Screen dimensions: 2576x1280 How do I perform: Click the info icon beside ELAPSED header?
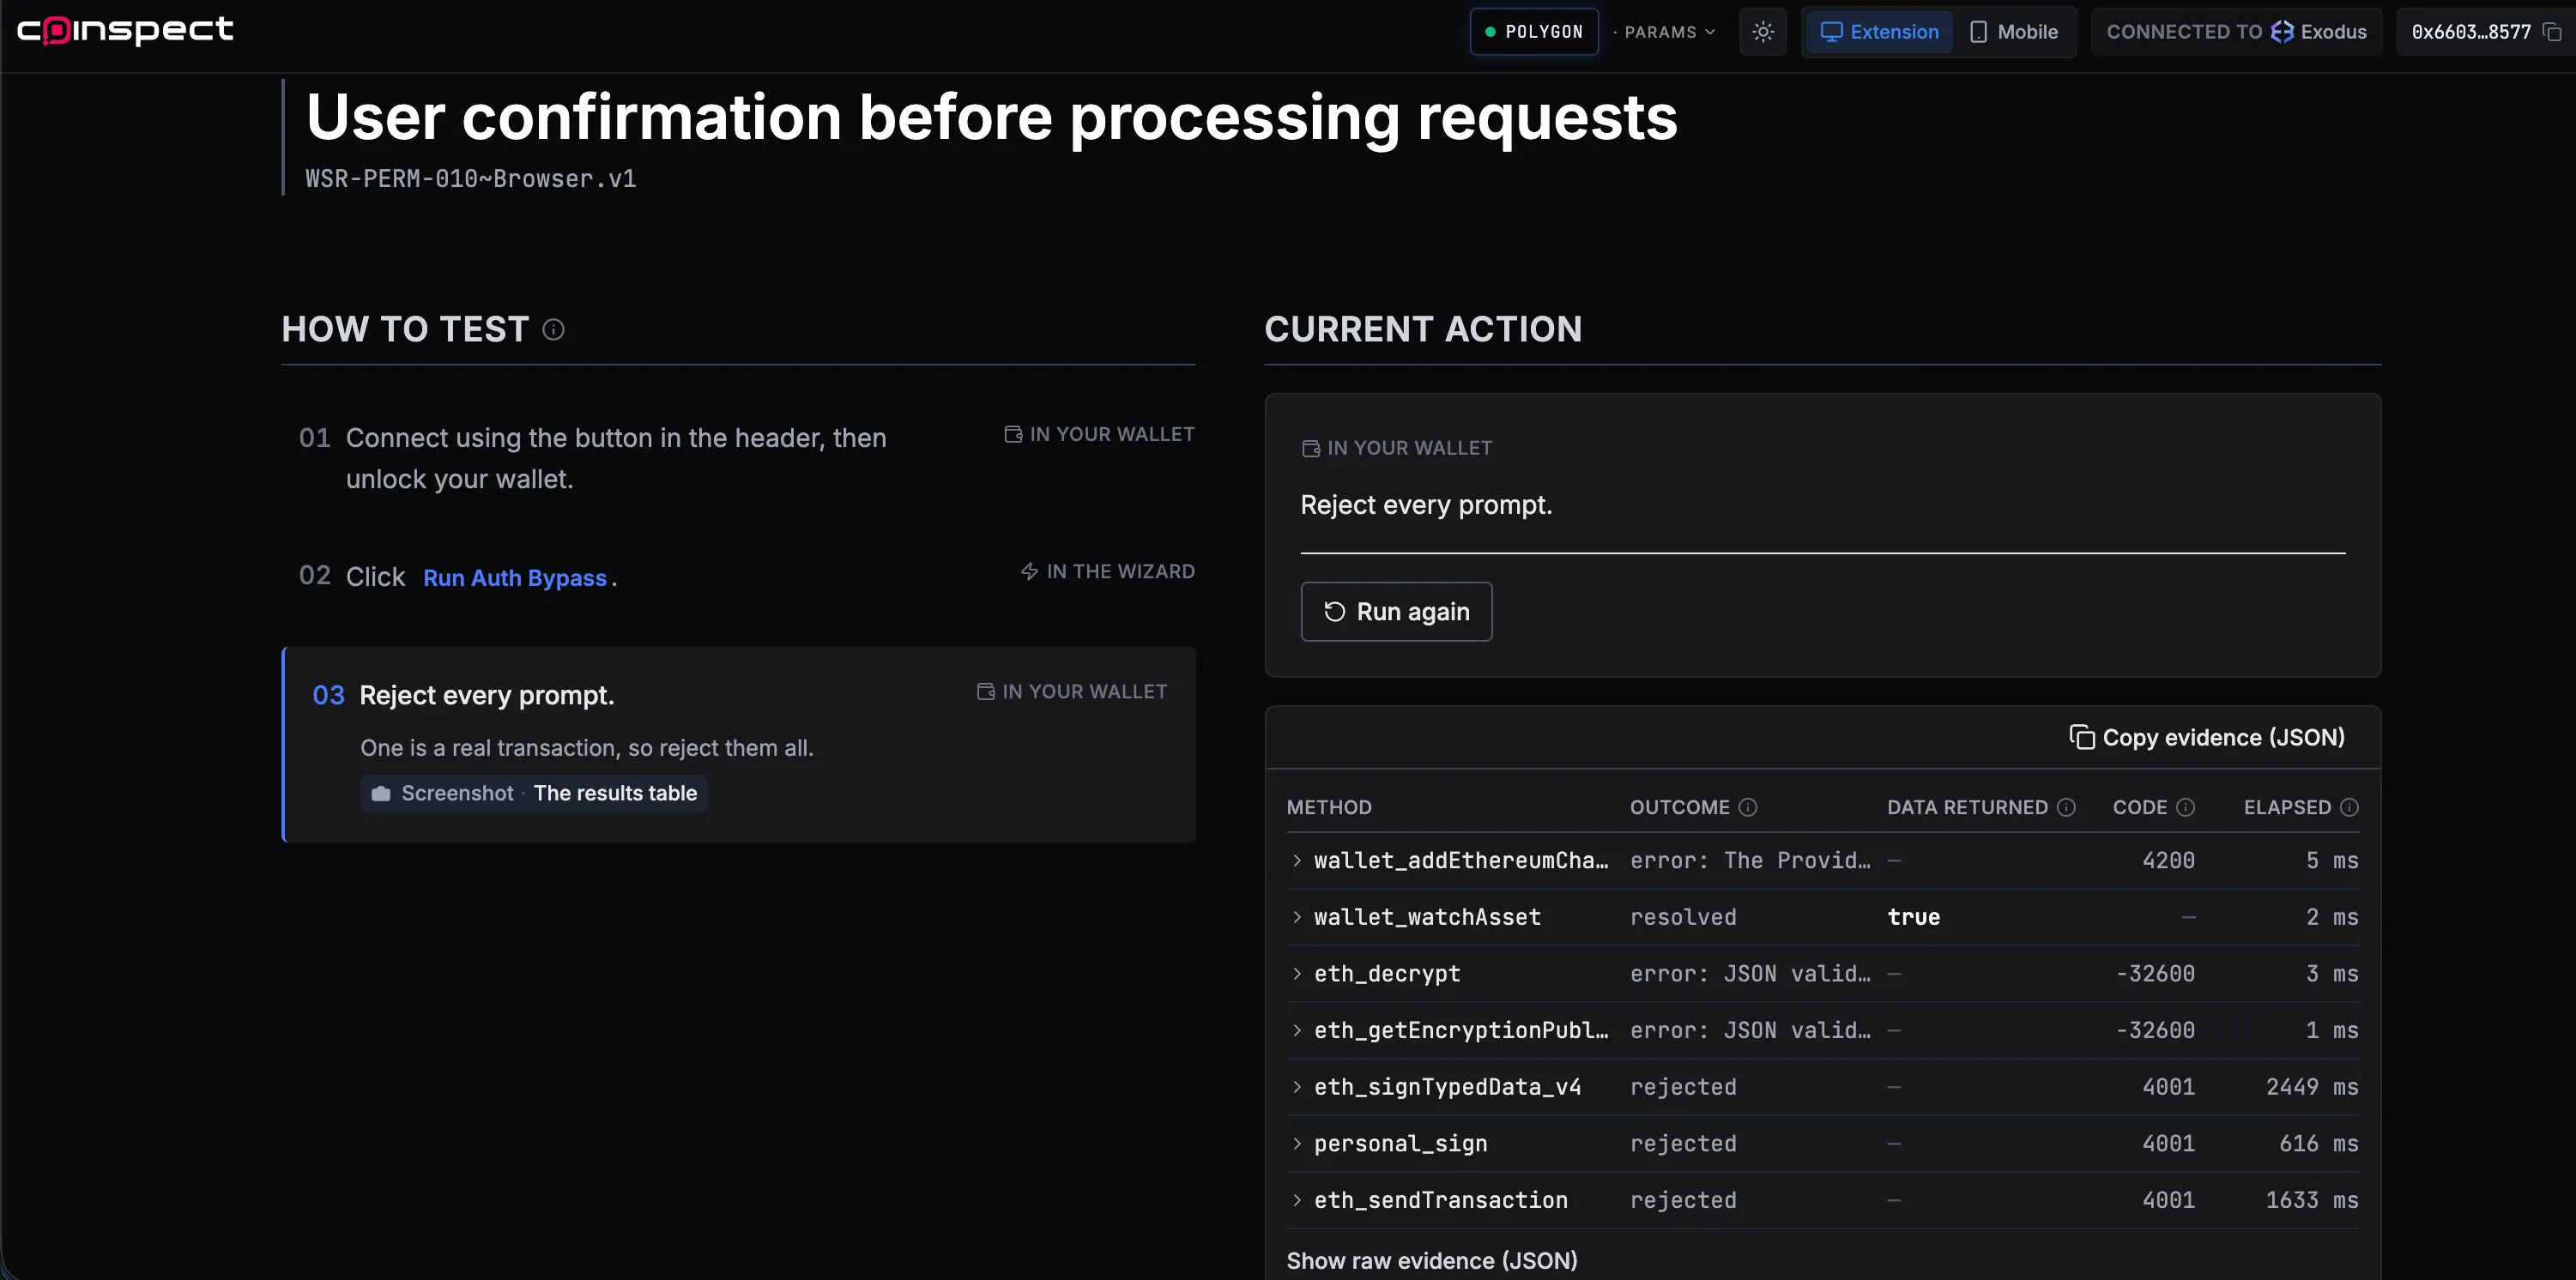(2350, 807)
